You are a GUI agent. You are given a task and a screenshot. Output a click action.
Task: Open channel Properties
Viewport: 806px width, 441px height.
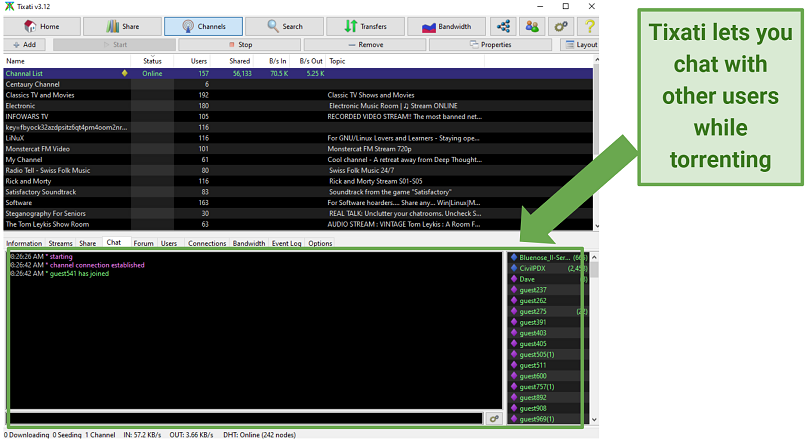click(x=490, y=45)
